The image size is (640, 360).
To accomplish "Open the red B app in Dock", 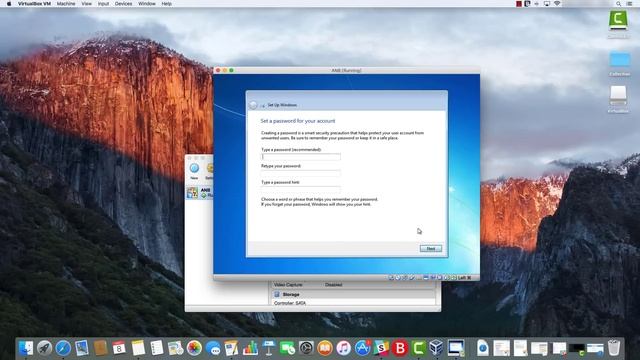I will coord(400,348).
